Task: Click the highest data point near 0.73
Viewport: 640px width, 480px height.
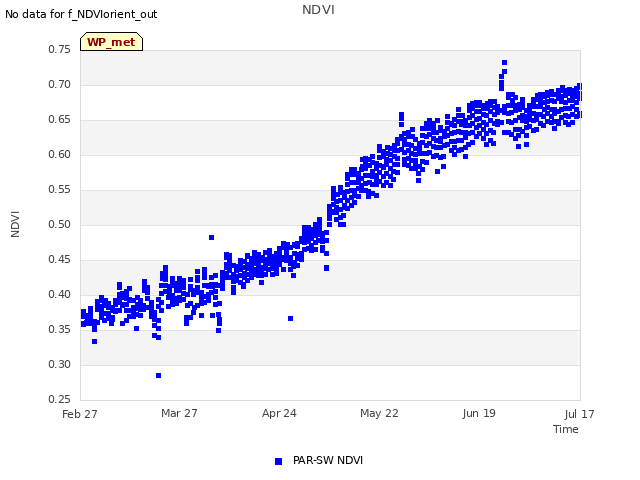Action: (504, 62)
